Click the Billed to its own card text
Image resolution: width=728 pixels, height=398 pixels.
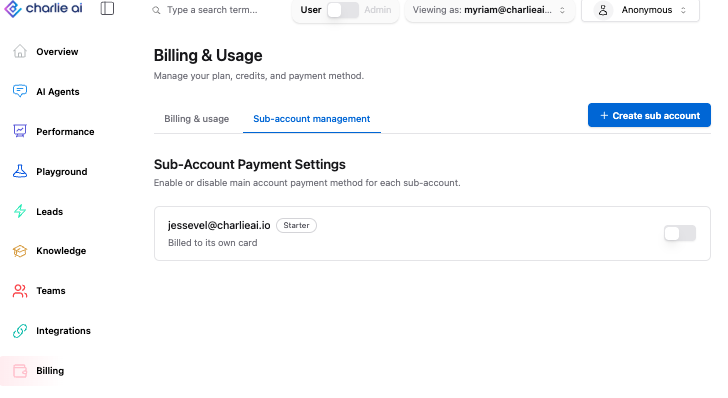click(x=213, y=243)
